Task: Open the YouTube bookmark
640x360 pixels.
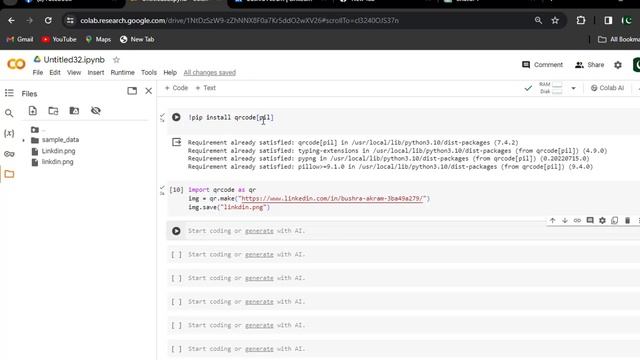Action: [59, 39]
